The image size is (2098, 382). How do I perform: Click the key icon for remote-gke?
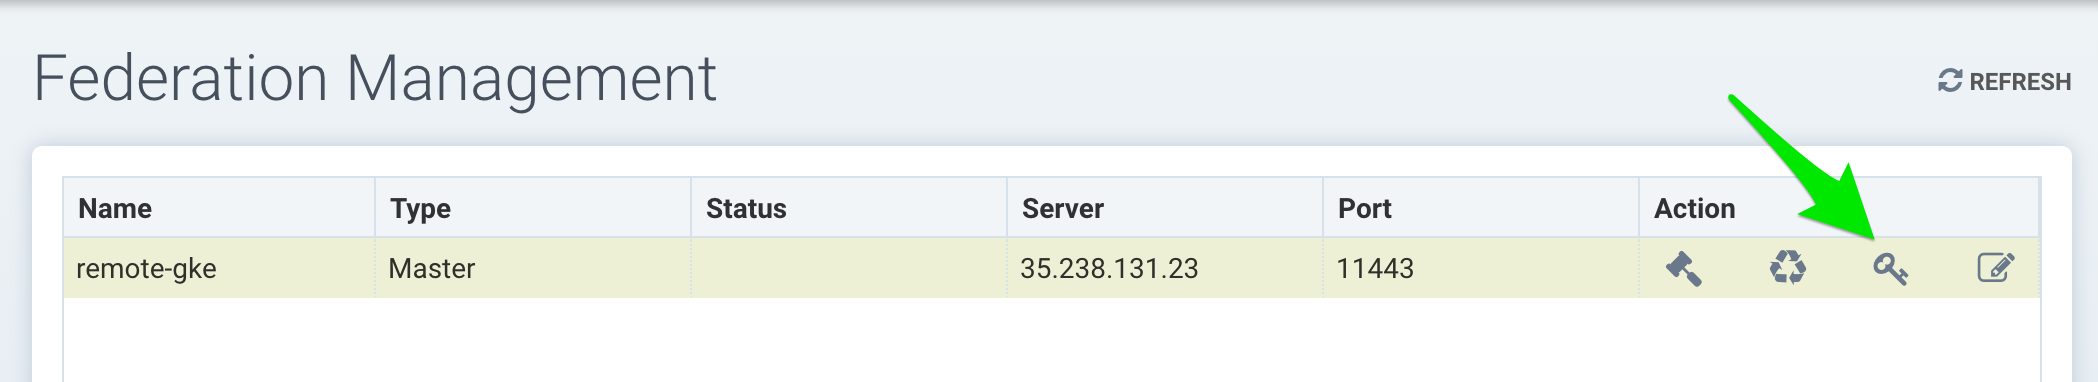click(x=1890, y=268)
